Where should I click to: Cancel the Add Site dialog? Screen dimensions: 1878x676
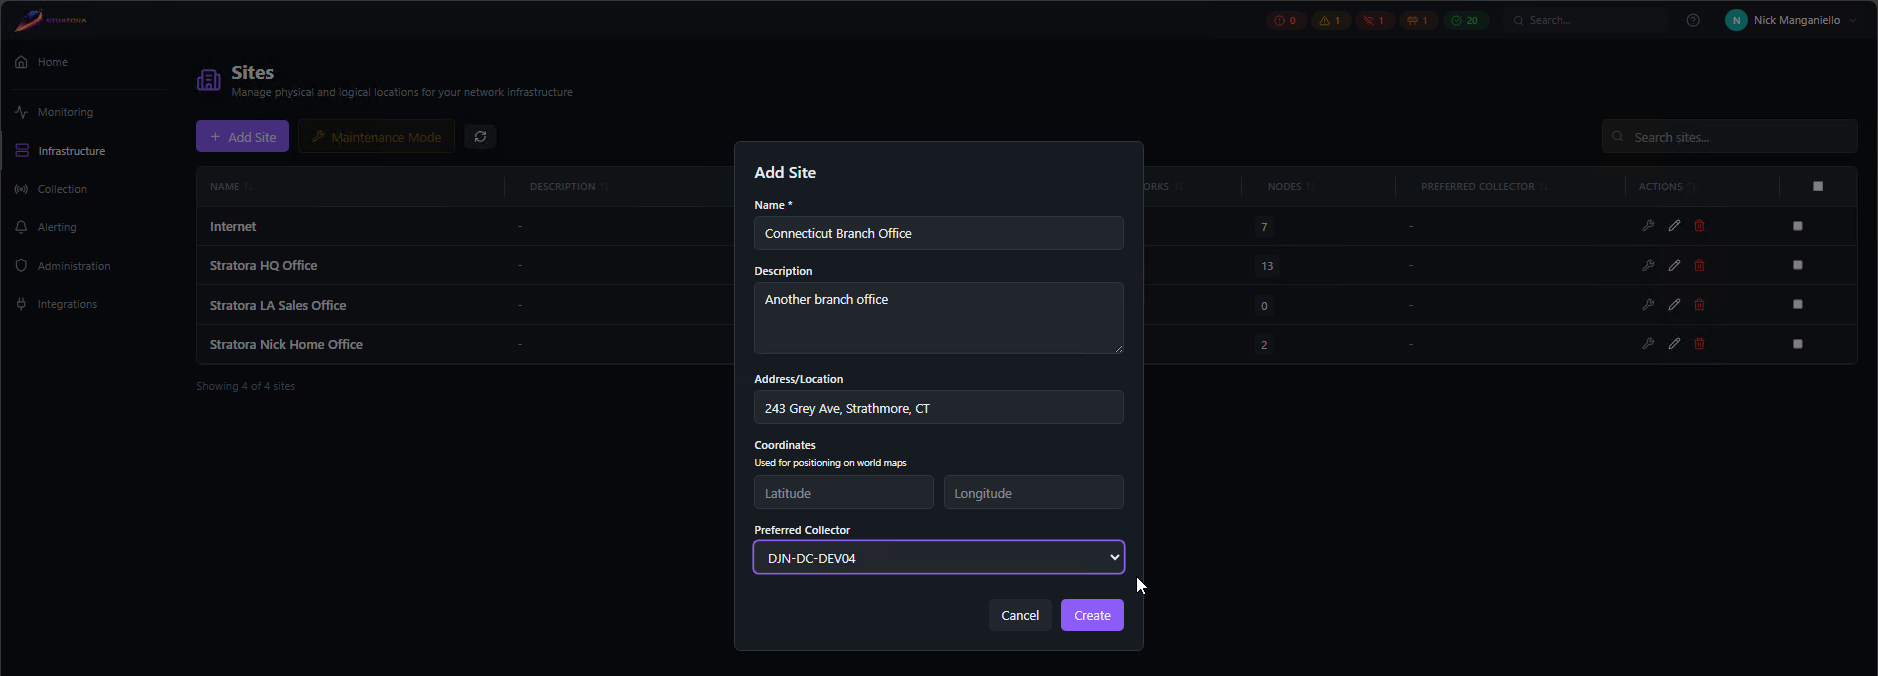(1020, 615)
